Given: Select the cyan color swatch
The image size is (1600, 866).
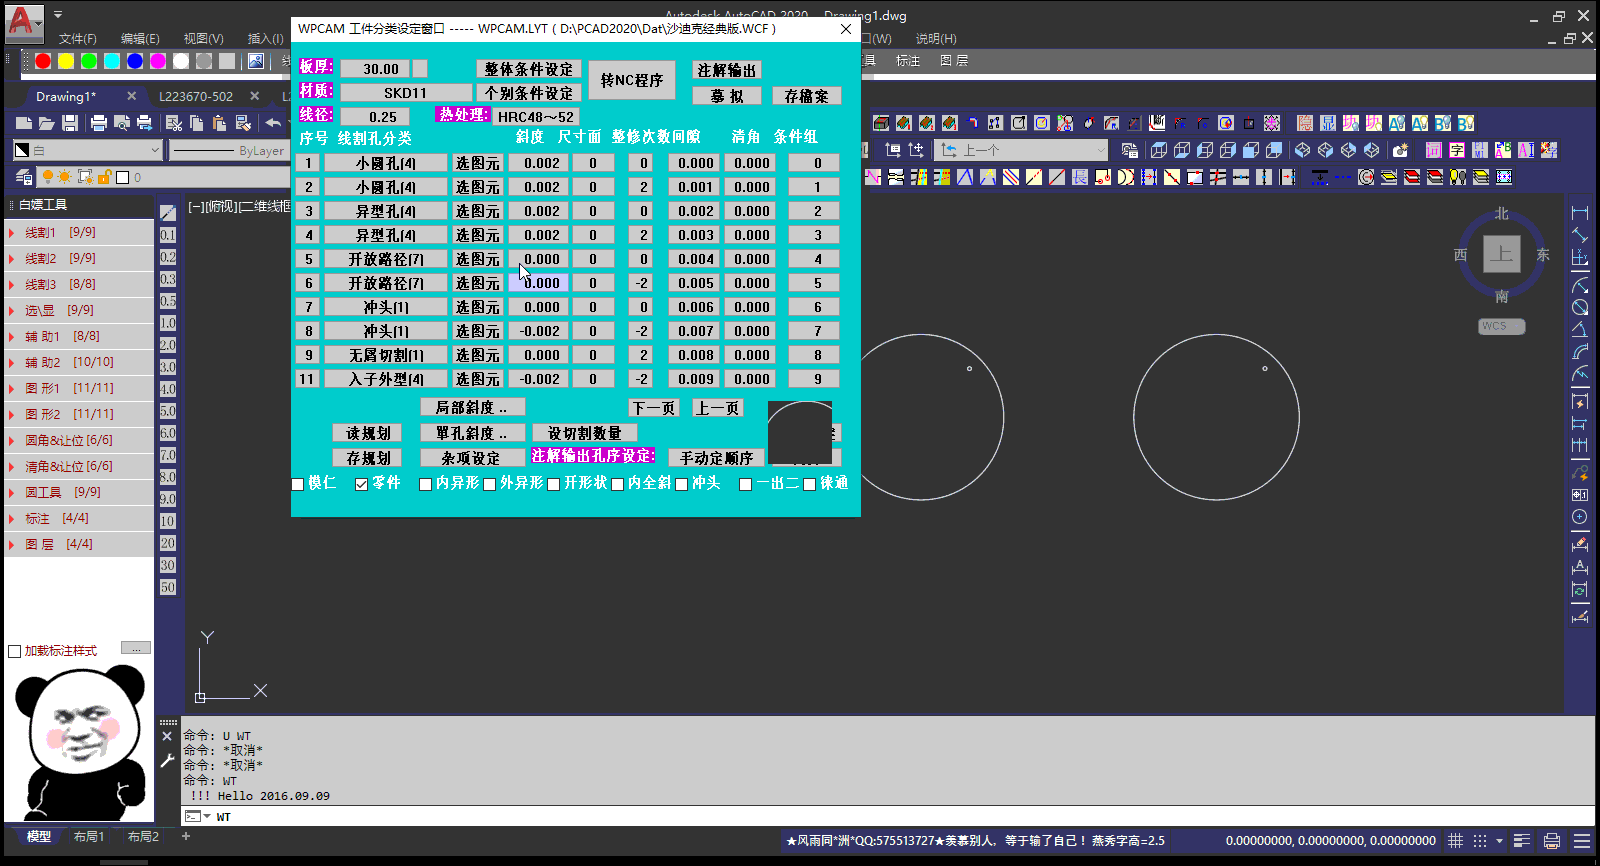Looking at the screenshot, I should pos(112,61).
